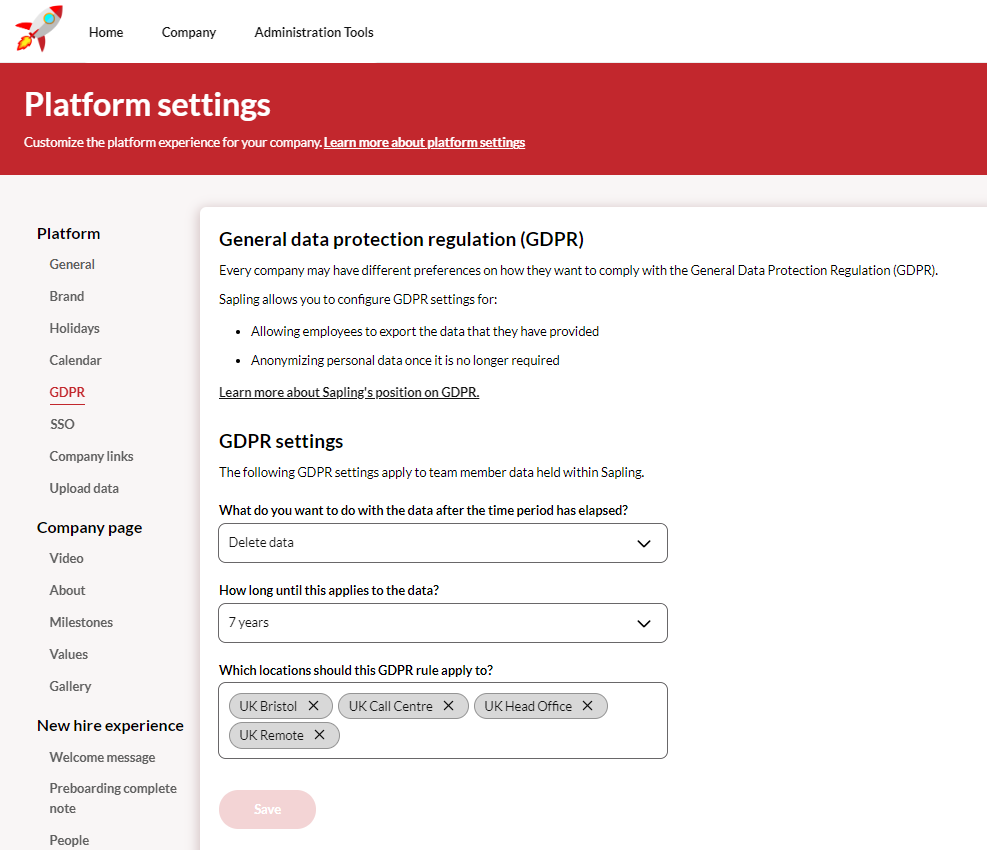Remove the UK Call Centre tag
The width and height of the screenshot is (987, 850).
[x=449, y=706]
